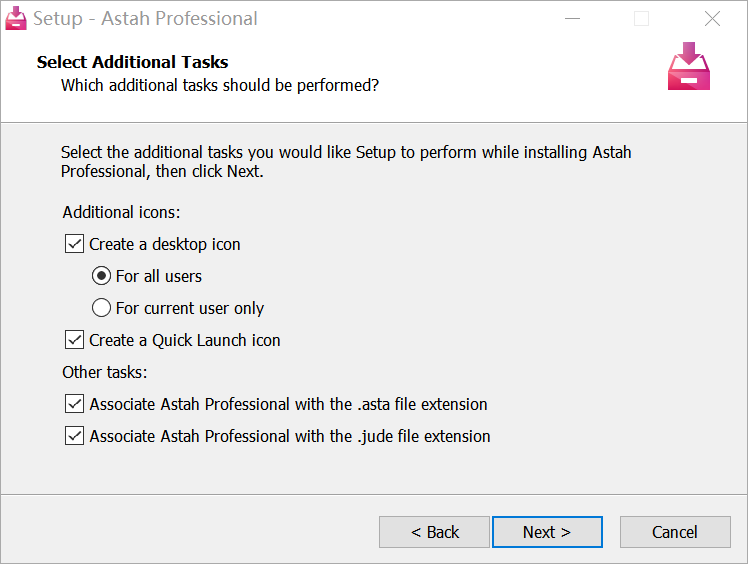Go to previous step with Back button

[434, 532]
